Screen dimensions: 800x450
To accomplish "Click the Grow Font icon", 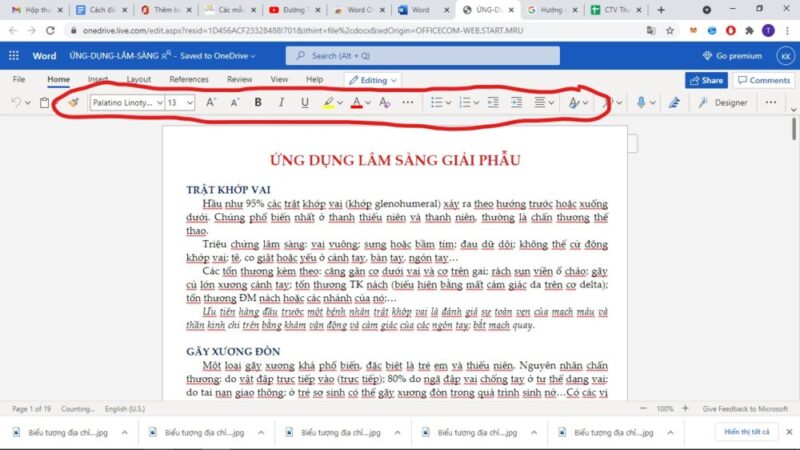I will pyautogui.click(x=211, y=103).
